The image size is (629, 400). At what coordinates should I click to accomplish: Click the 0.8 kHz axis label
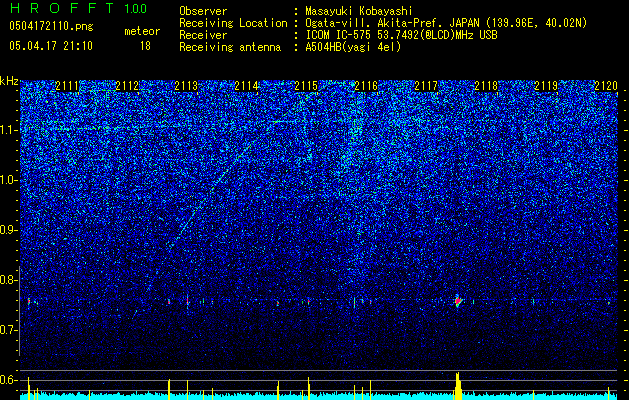click(8, 280)
